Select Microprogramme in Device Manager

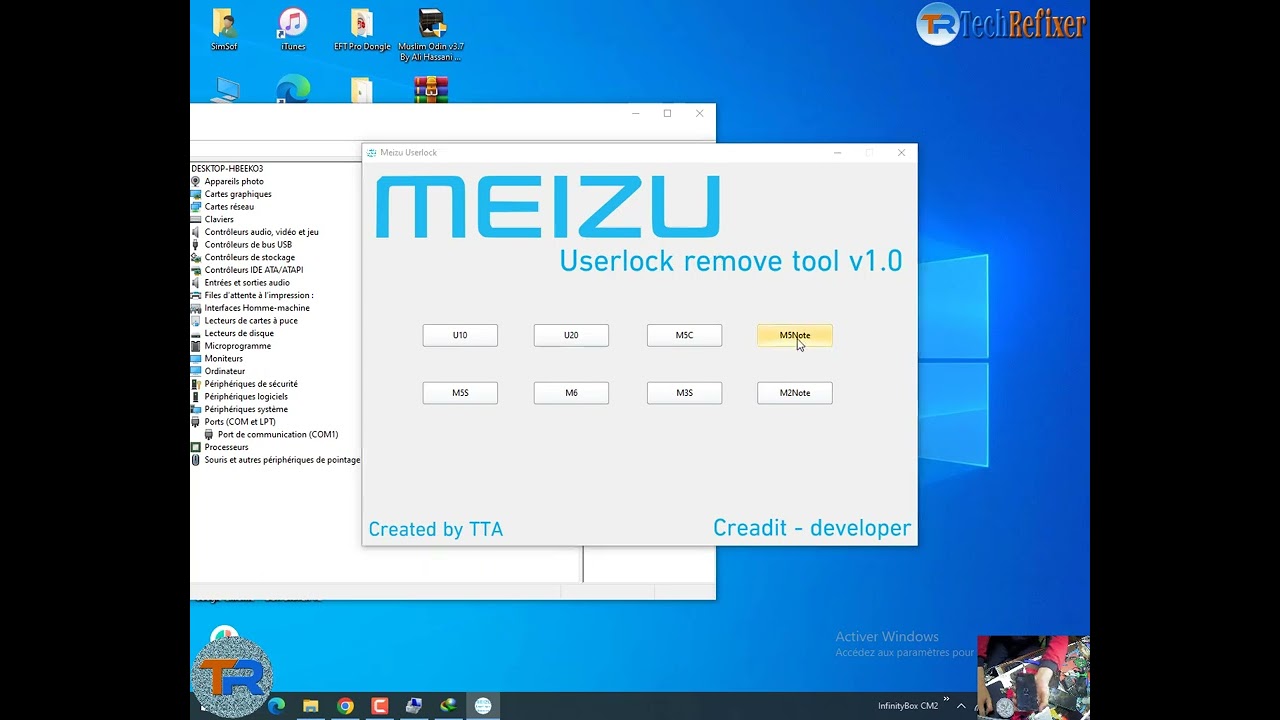tap(237, 346)
